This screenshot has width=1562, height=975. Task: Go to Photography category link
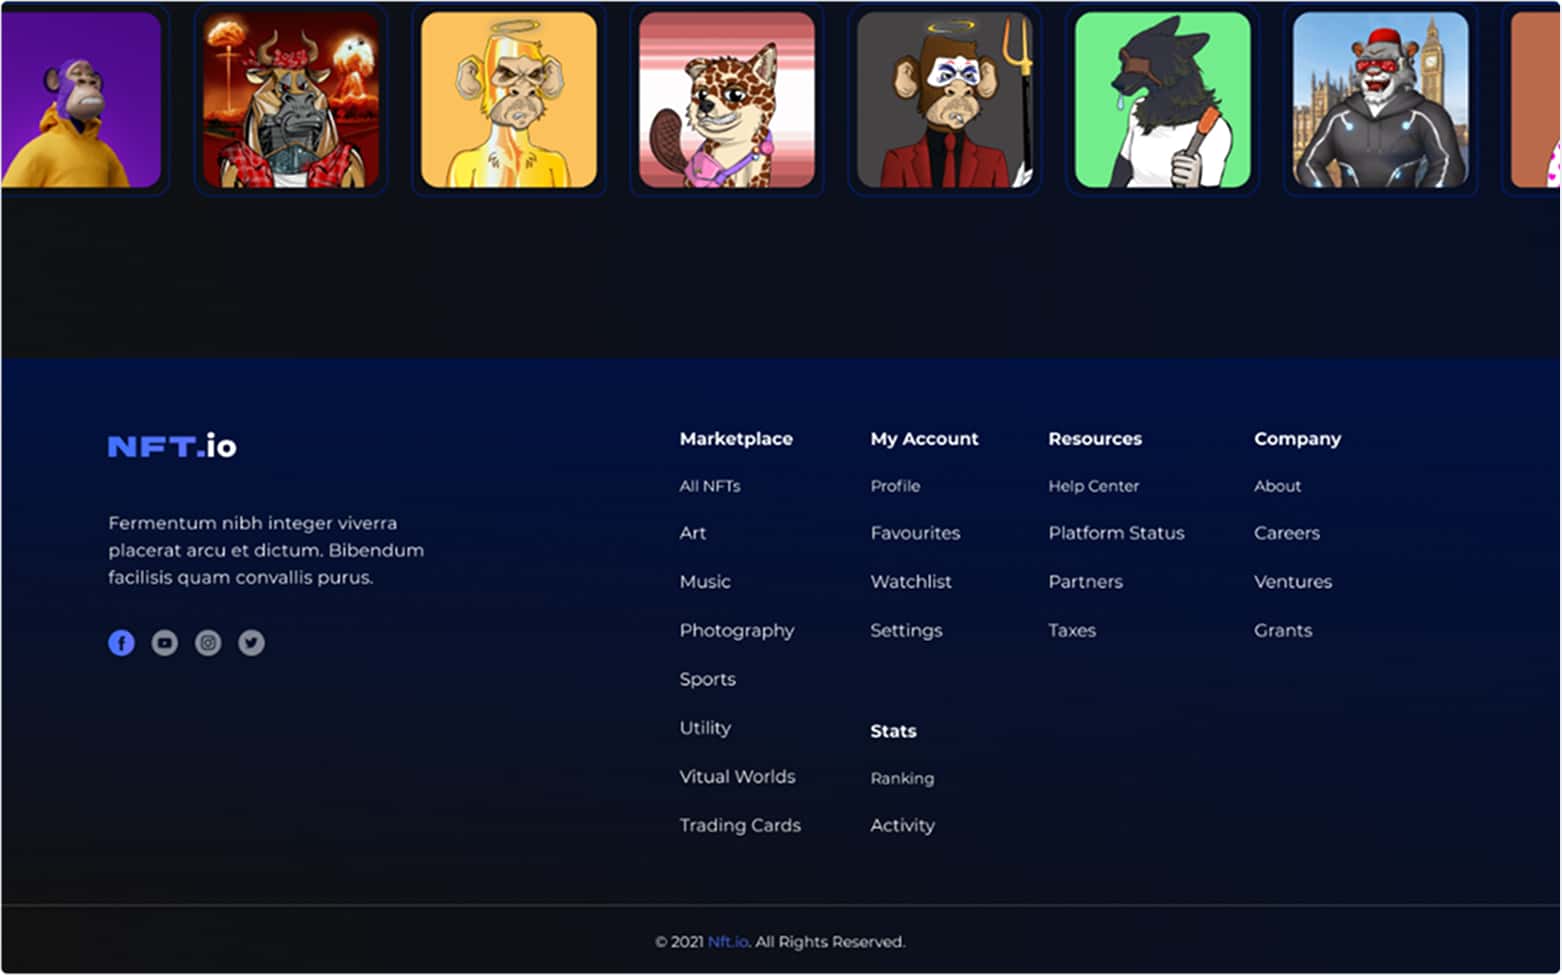737,630
